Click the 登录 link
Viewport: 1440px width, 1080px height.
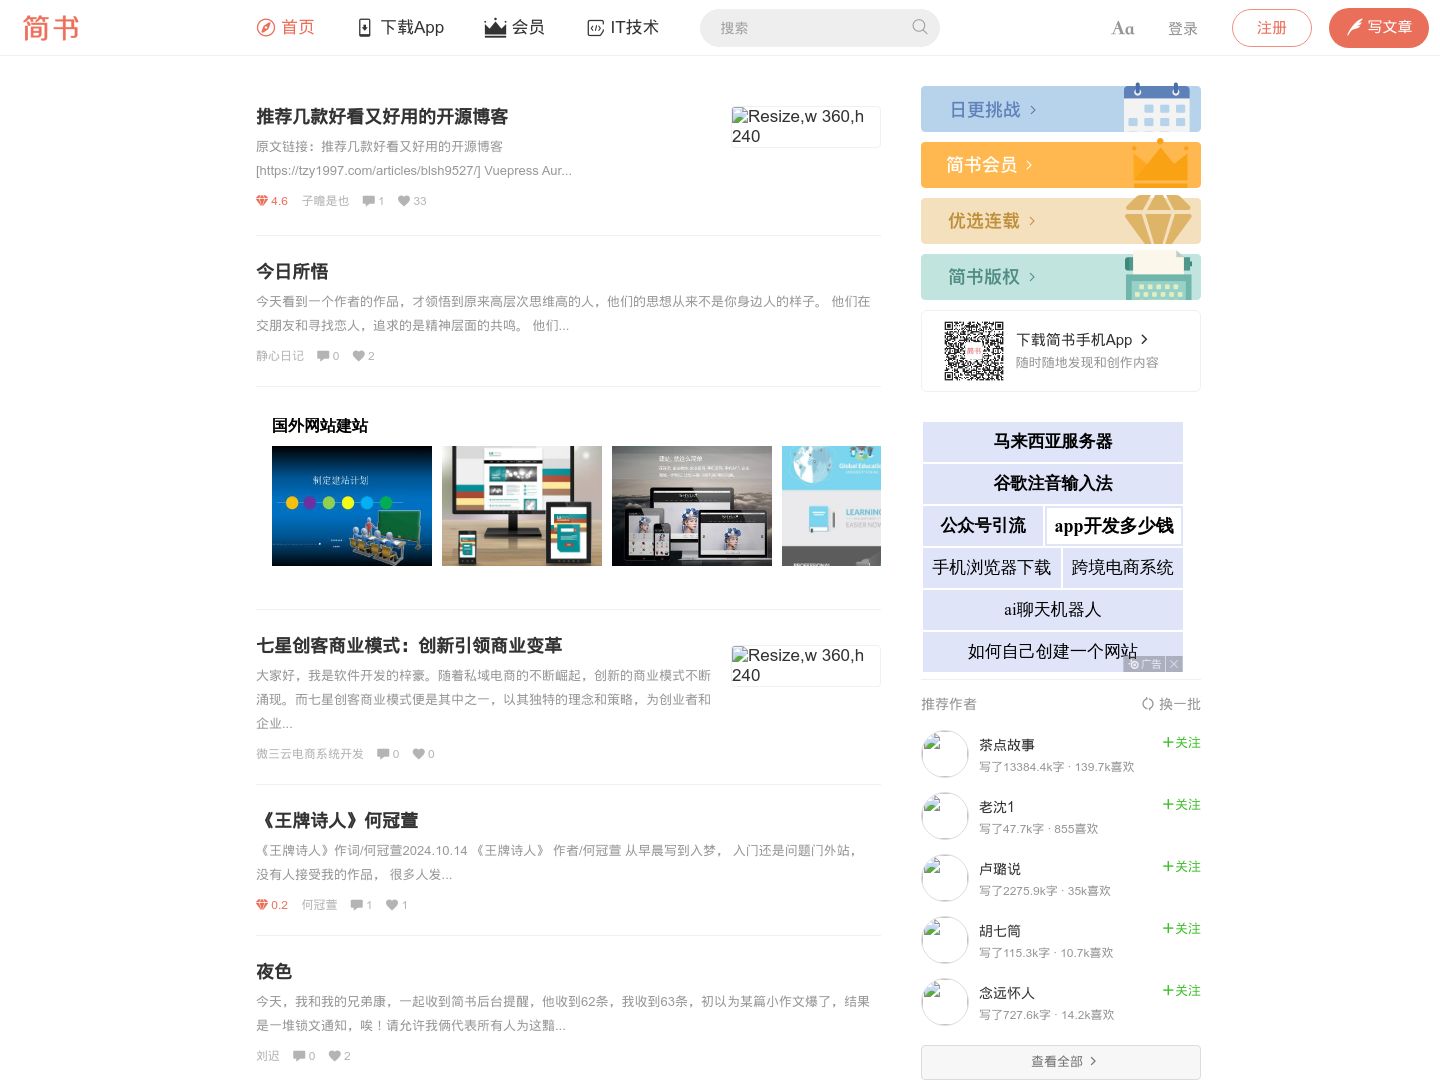pos(1183,29)
